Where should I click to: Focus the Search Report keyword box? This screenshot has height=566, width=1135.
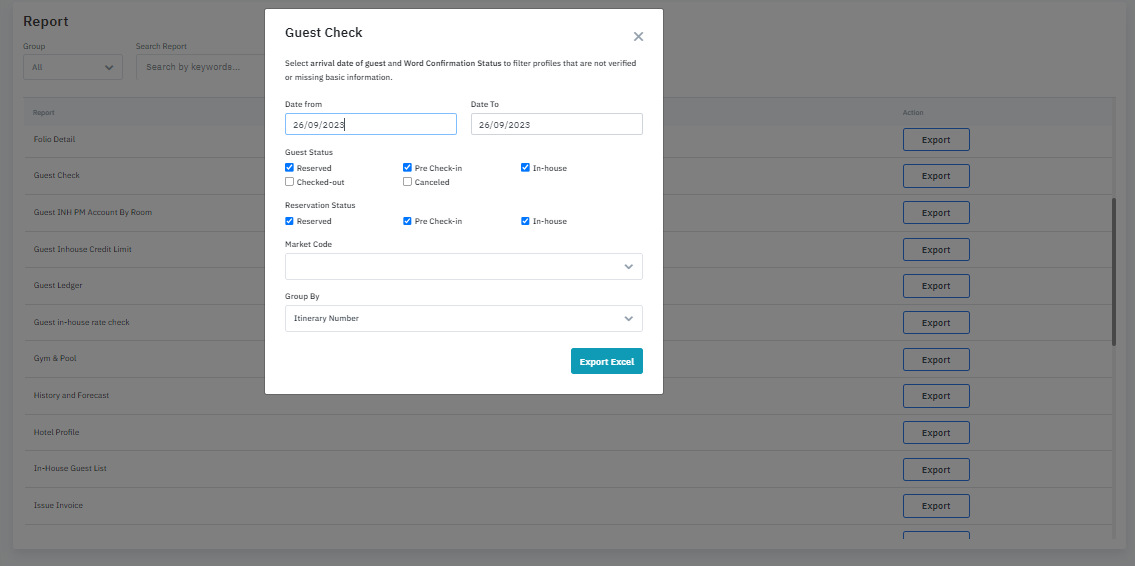[200, 67]
